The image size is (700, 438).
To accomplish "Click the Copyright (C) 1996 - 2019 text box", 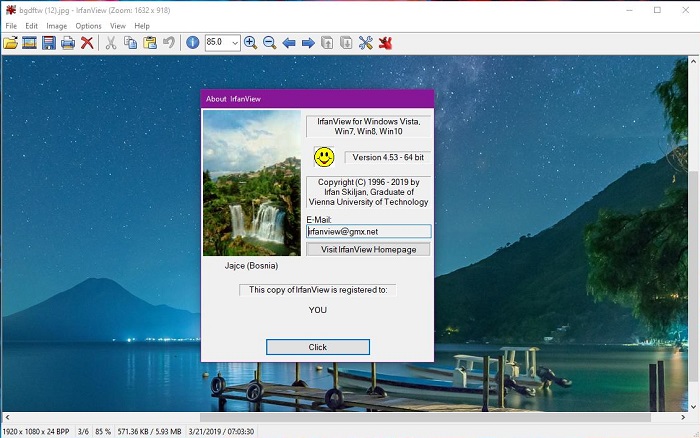I will tap(369, 192).
